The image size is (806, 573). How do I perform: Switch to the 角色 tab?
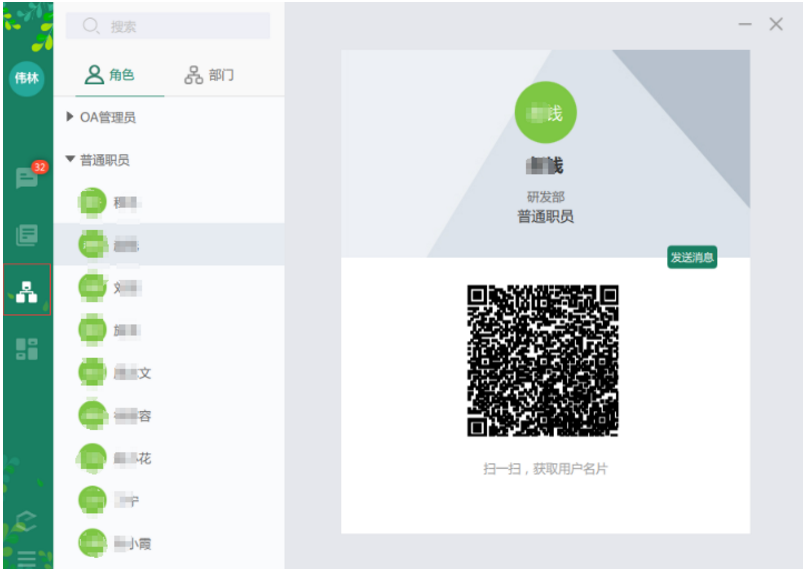coord(109,75)
